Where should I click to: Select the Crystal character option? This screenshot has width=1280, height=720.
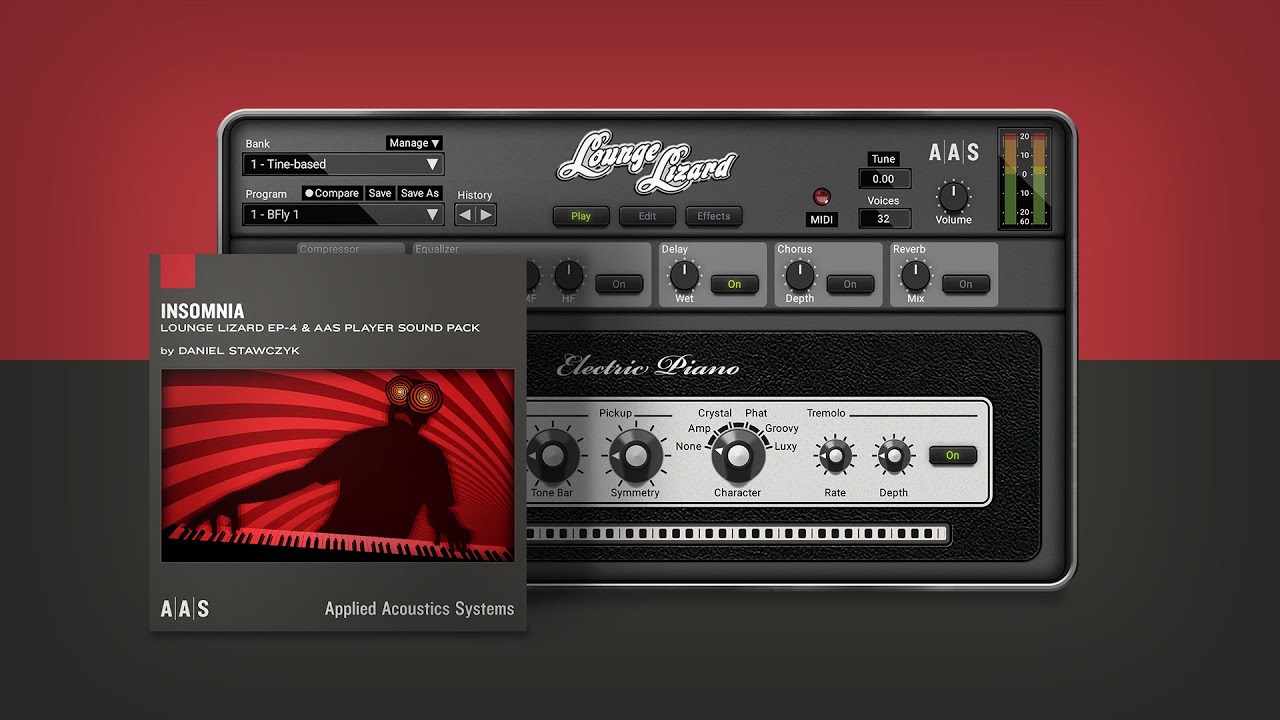coord(715,413)
